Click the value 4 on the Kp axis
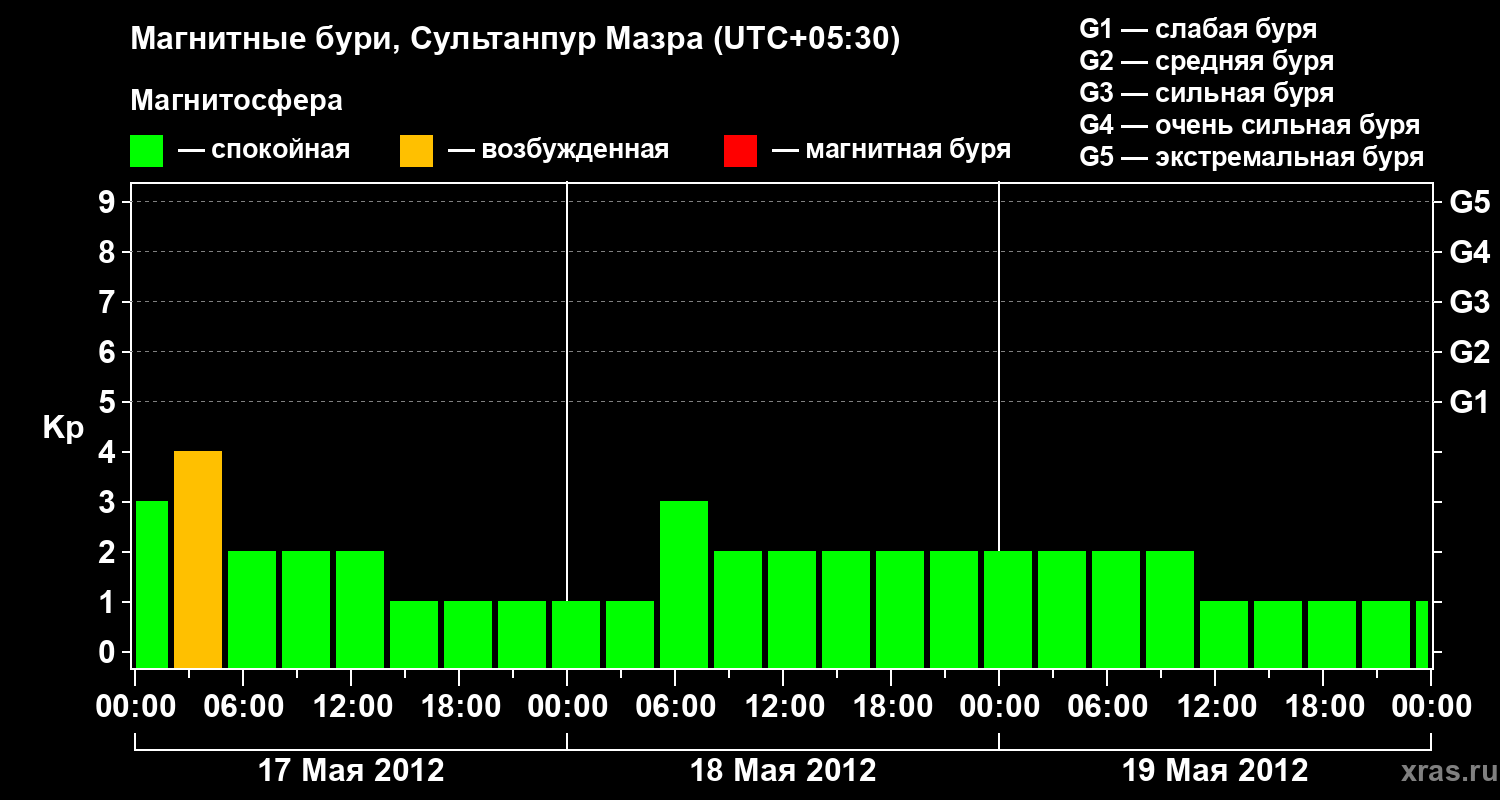The height and width of the screenshot is (800, 1500). click(x=109, y=452)
